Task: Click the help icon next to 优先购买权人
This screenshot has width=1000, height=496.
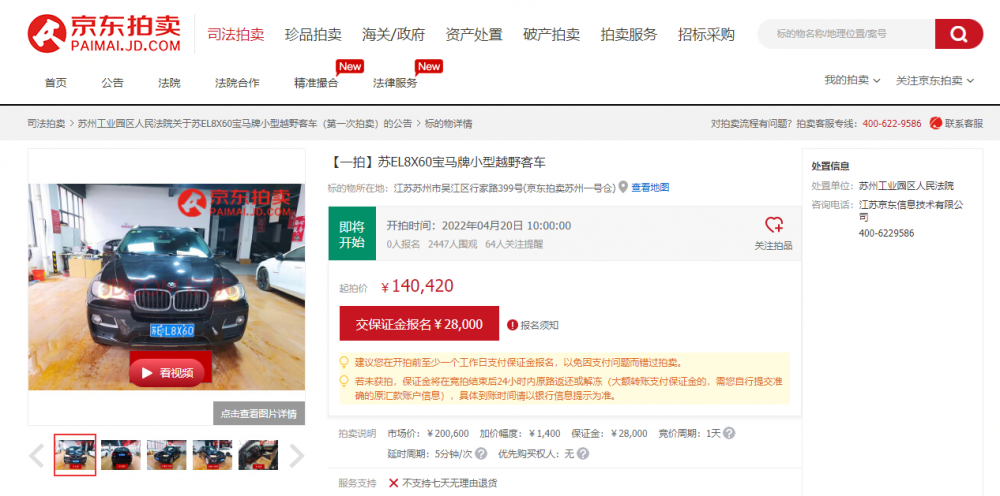Action: [x=582, y=454]
